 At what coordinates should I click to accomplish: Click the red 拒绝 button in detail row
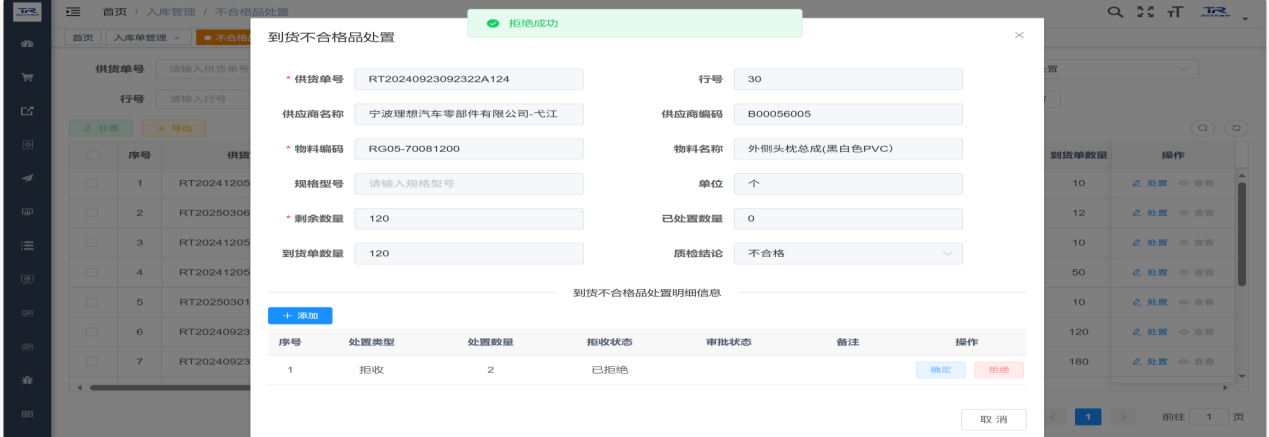[x=999, y=370]
